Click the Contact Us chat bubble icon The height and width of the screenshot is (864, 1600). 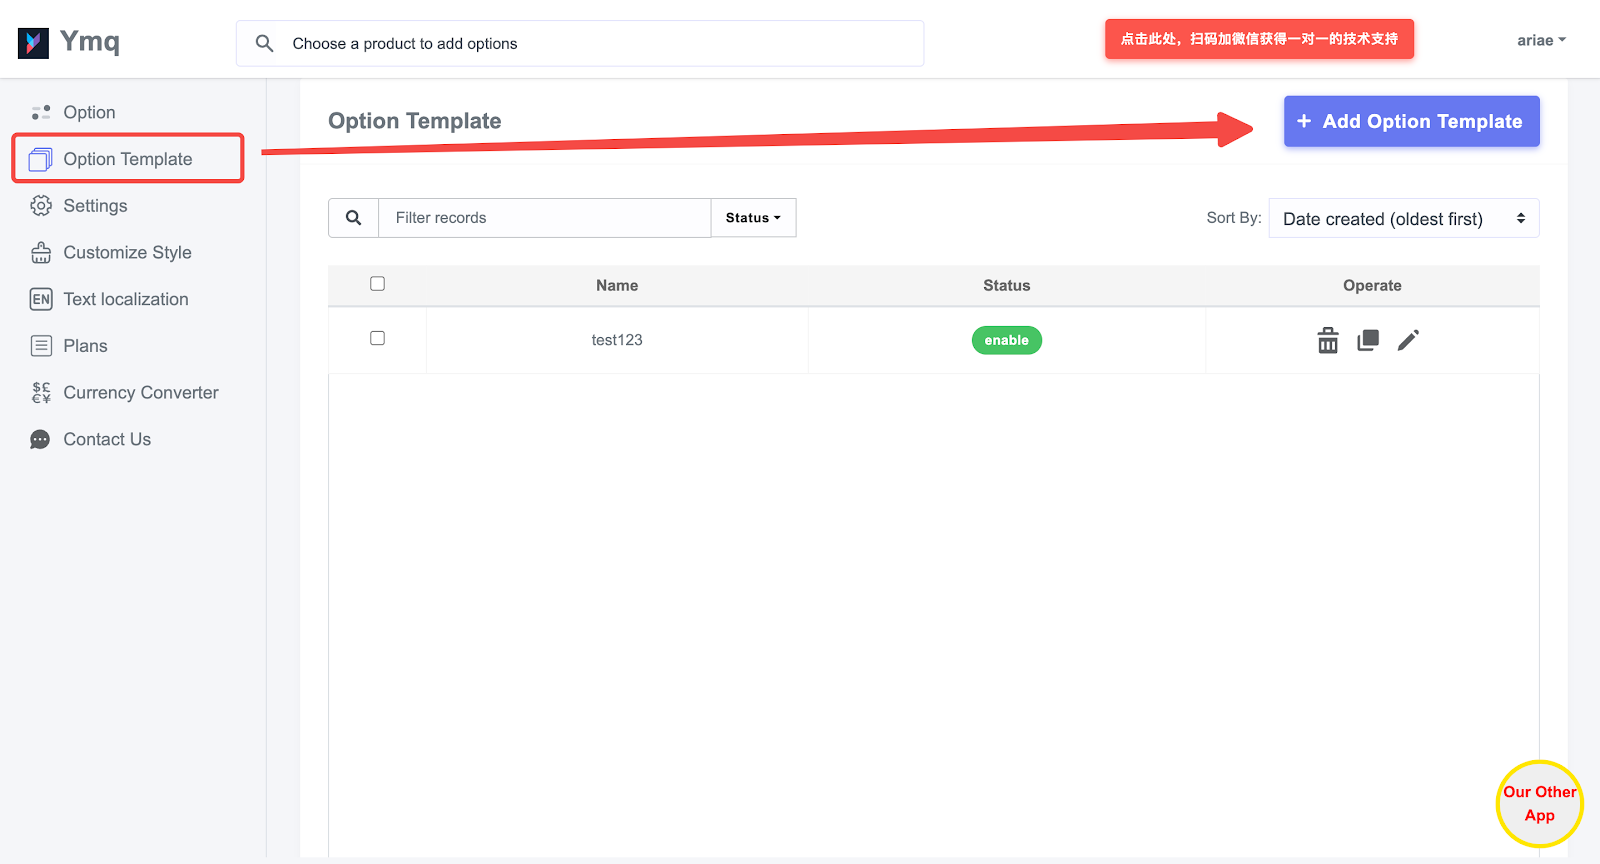(x=41, y=440)
